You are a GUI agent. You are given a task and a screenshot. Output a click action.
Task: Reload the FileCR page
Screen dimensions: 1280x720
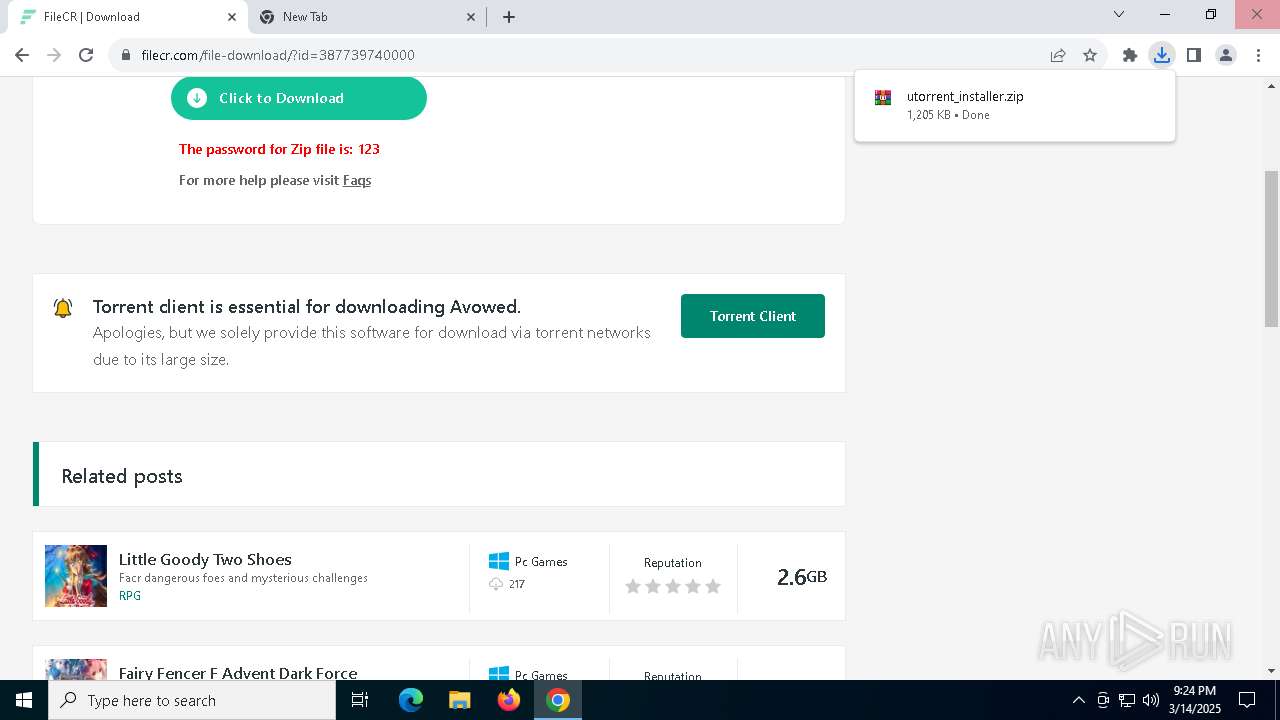86,55
